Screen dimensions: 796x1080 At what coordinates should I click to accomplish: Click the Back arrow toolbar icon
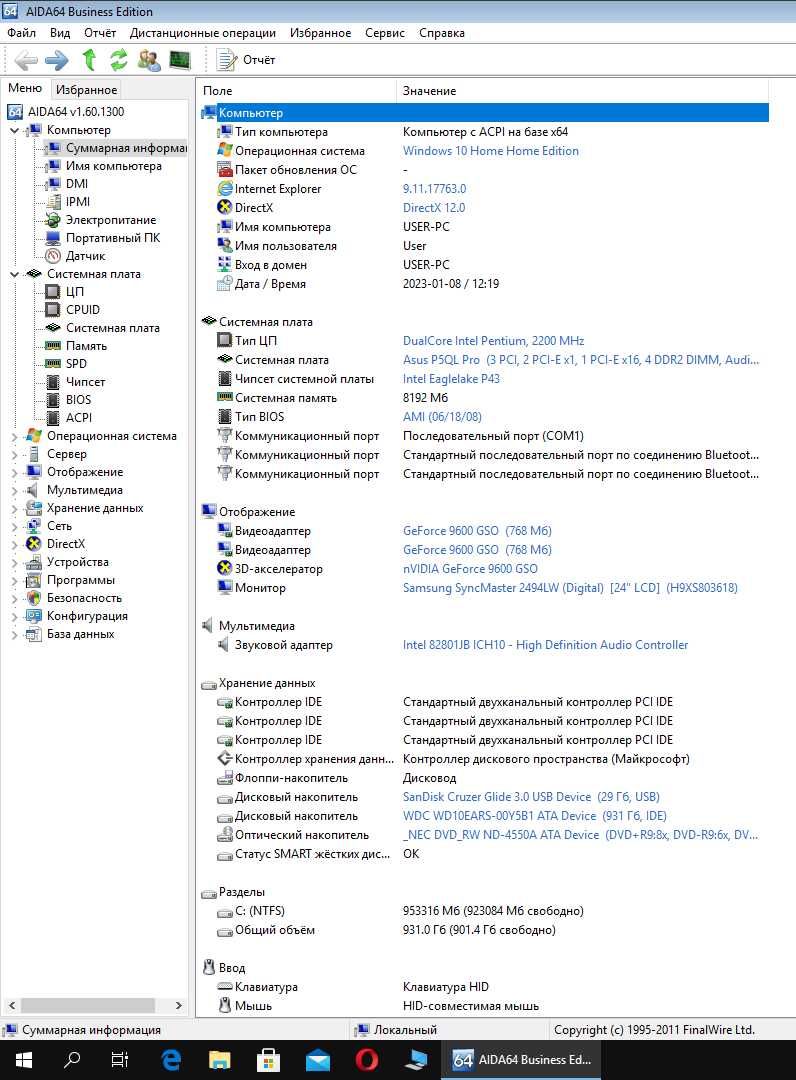tap(25, 61)
